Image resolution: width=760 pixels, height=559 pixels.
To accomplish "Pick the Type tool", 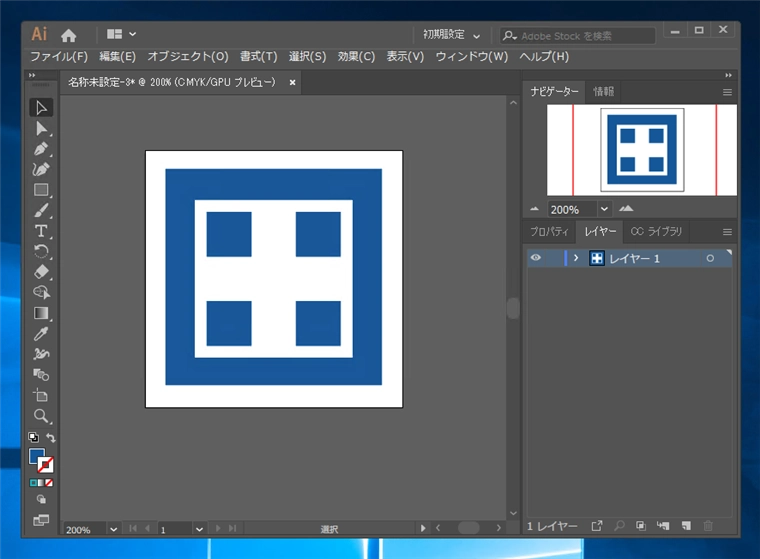I will coord(41,231).
